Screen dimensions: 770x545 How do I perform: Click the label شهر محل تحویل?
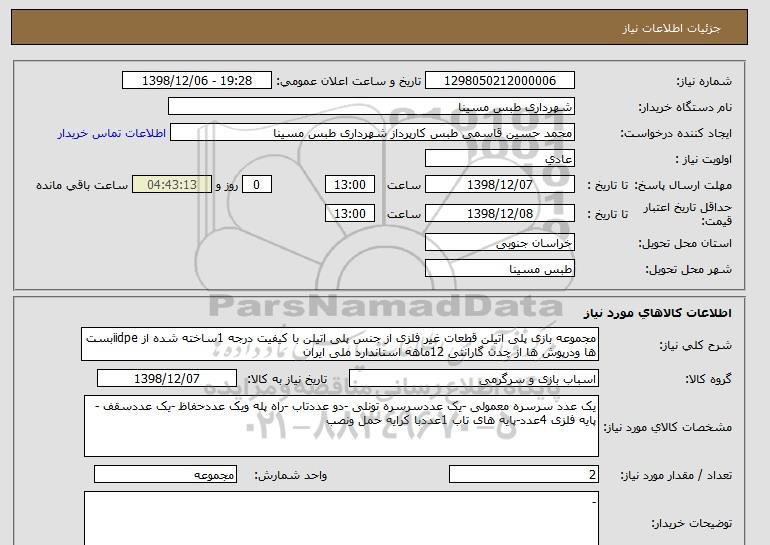(688, 269)
